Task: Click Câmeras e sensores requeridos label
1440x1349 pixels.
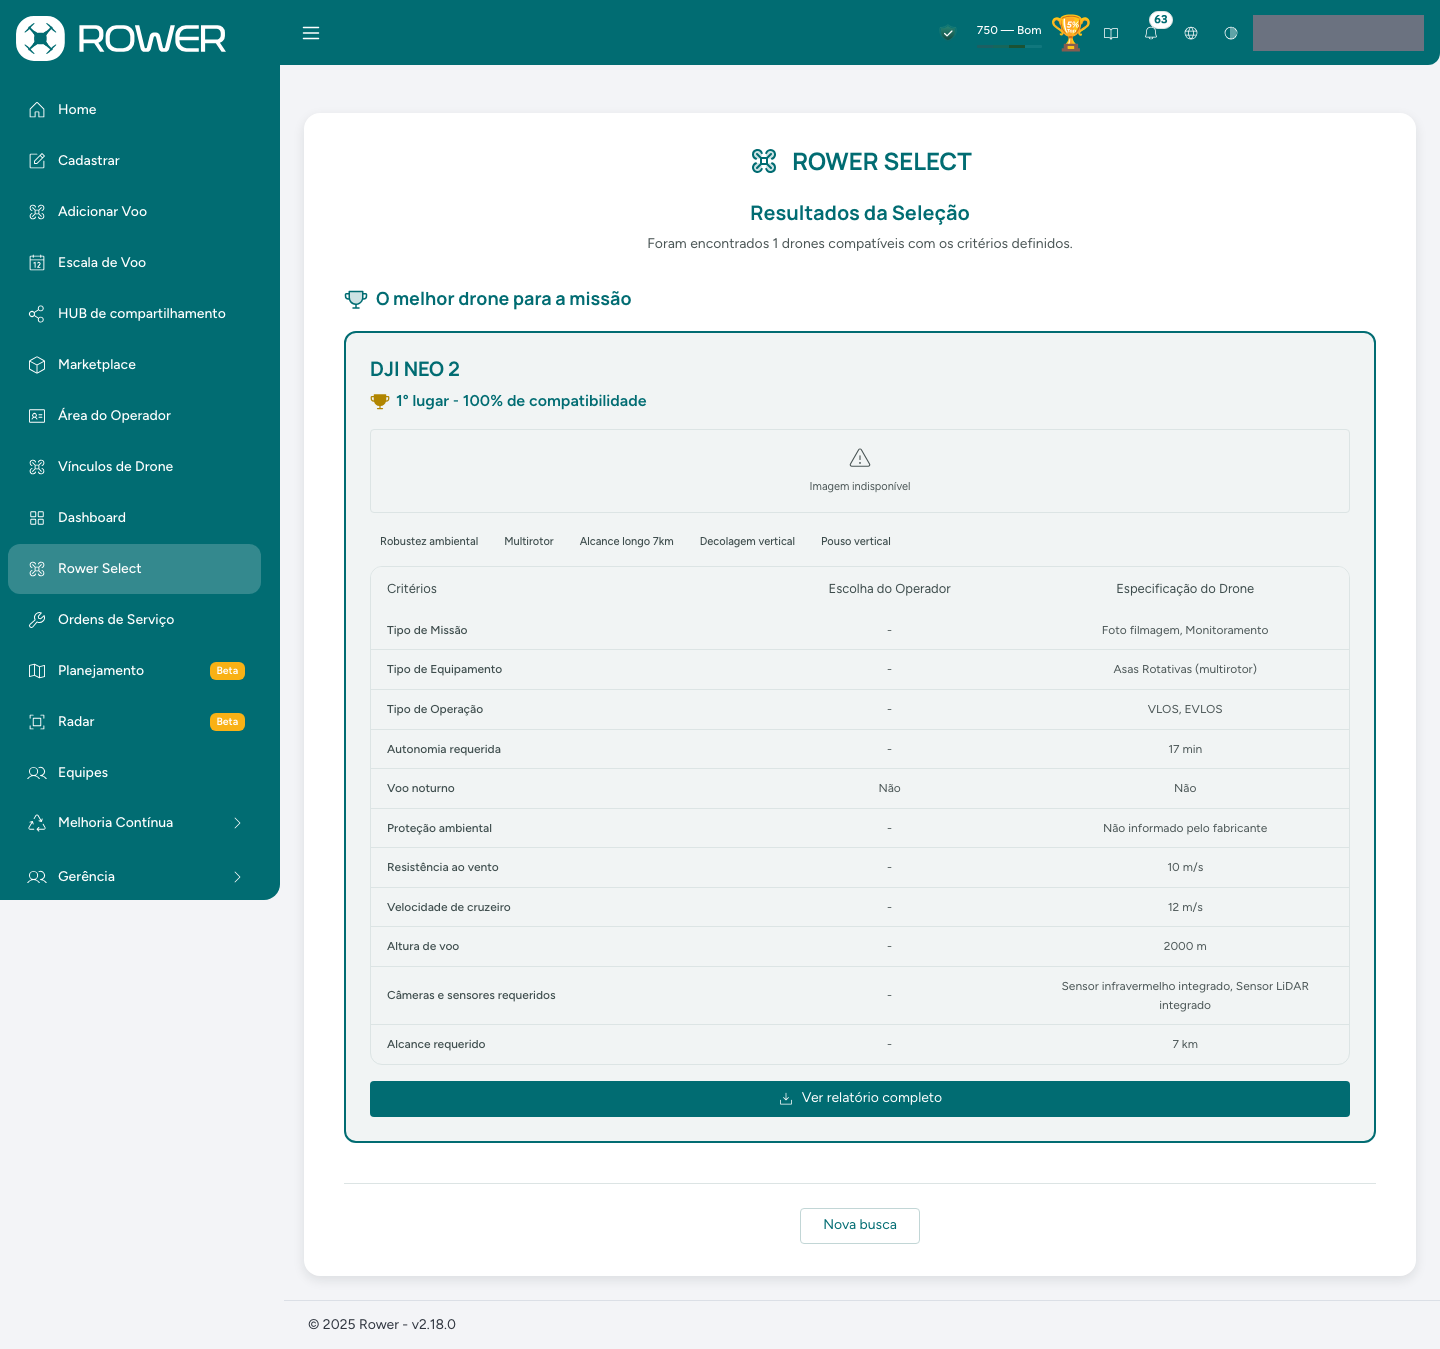Action: pyautogui.click(x=471, y=996)
